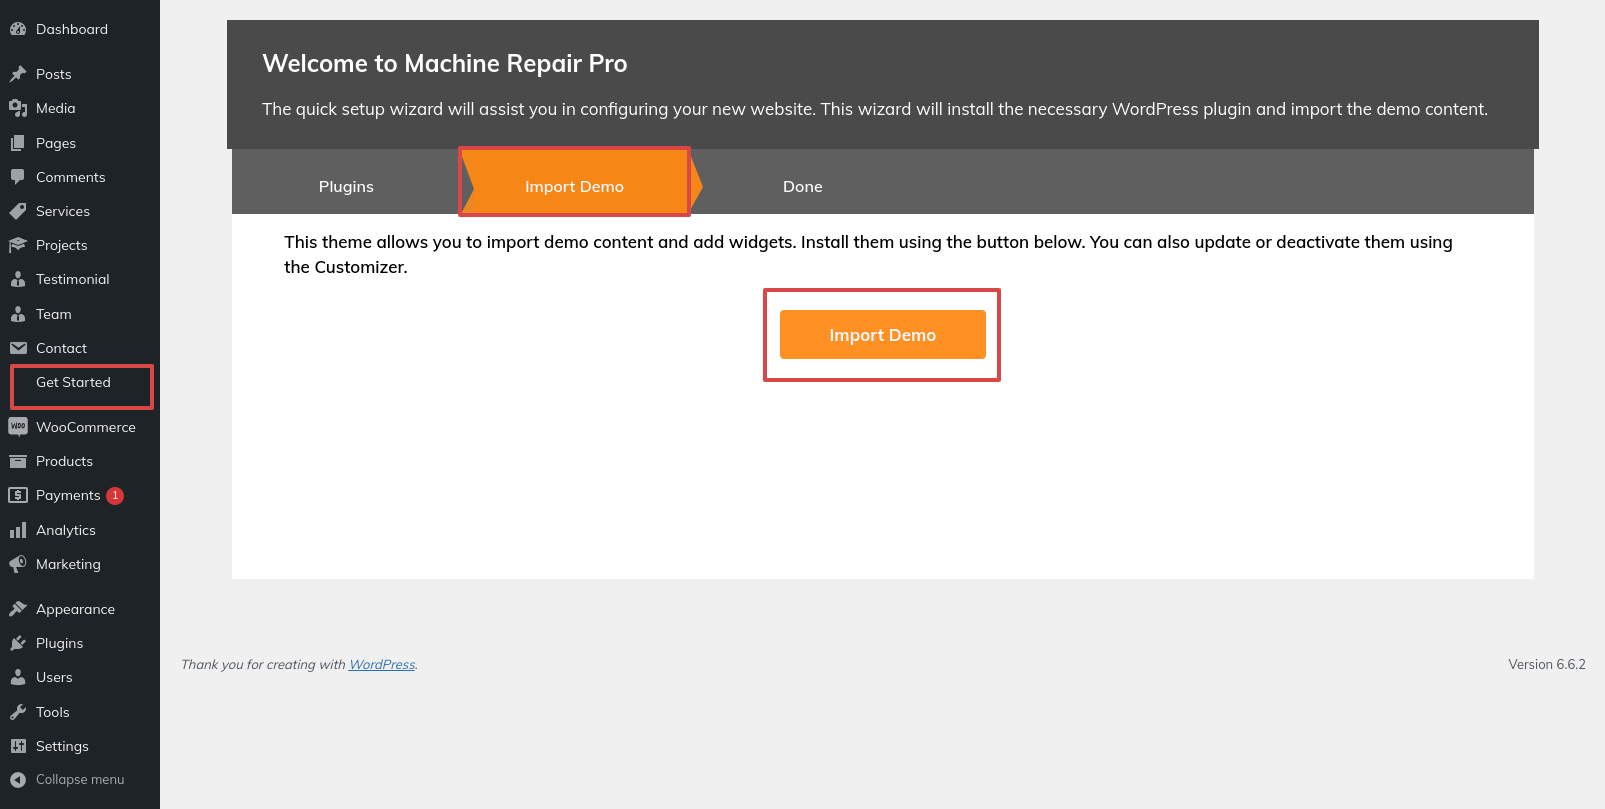Click the Comments speech bubble icon
The width and height of the screenshot is (1605, 809).
click(x=18, y=177)
